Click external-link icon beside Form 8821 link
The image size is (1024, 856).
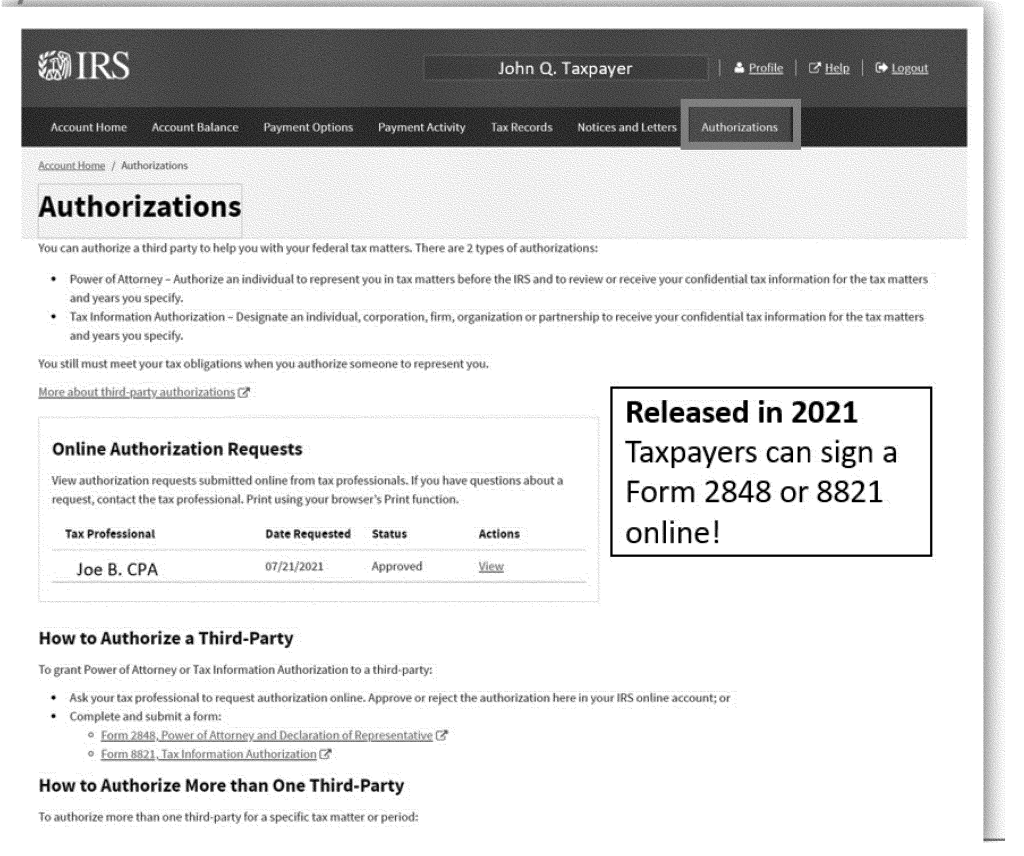[x=325, y=754]
